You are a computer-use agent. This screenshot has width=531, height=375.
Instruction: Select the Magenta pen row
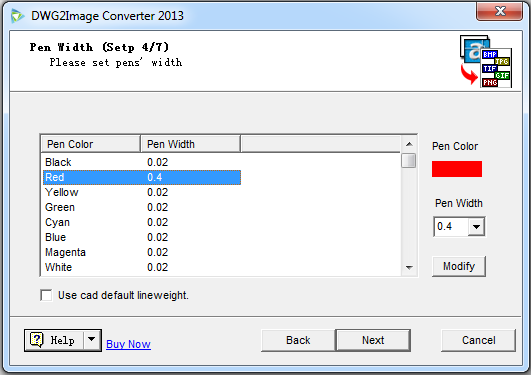(142, 252)
